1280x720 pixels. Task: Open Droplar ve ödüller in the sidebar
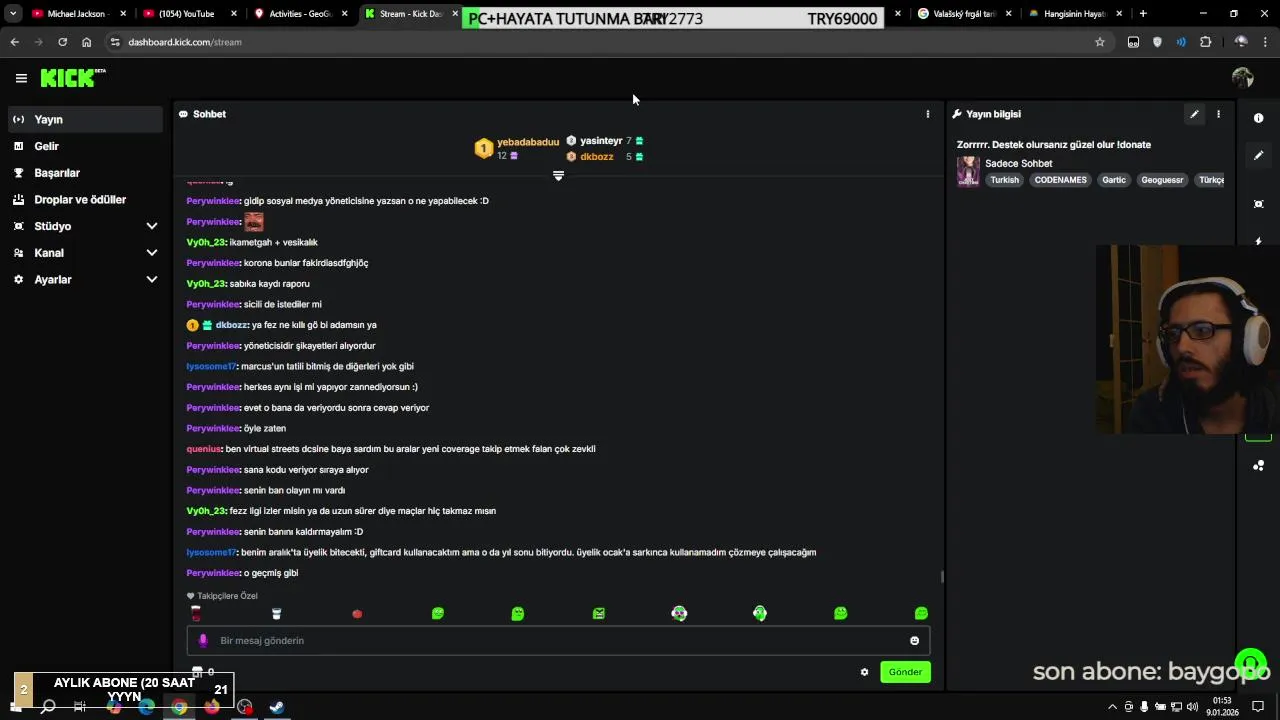pos(85,200)
